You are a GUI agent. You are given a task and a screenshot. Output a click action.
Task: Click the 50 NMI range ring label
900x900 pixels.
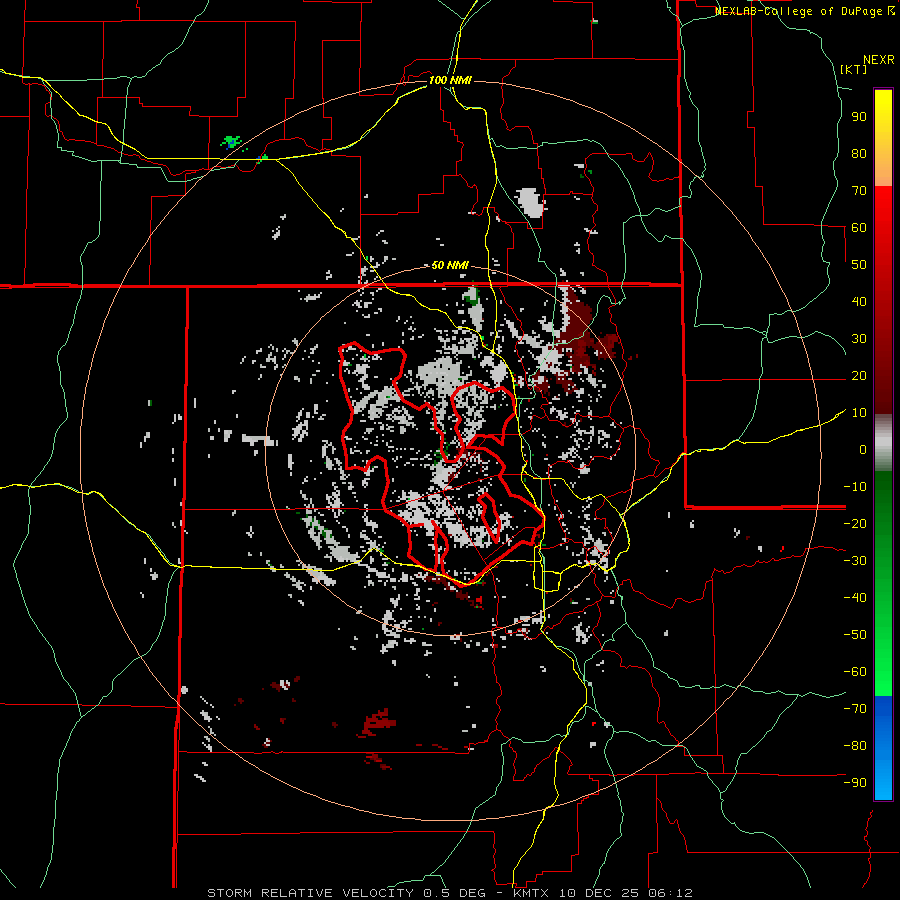tap(450, 265)
